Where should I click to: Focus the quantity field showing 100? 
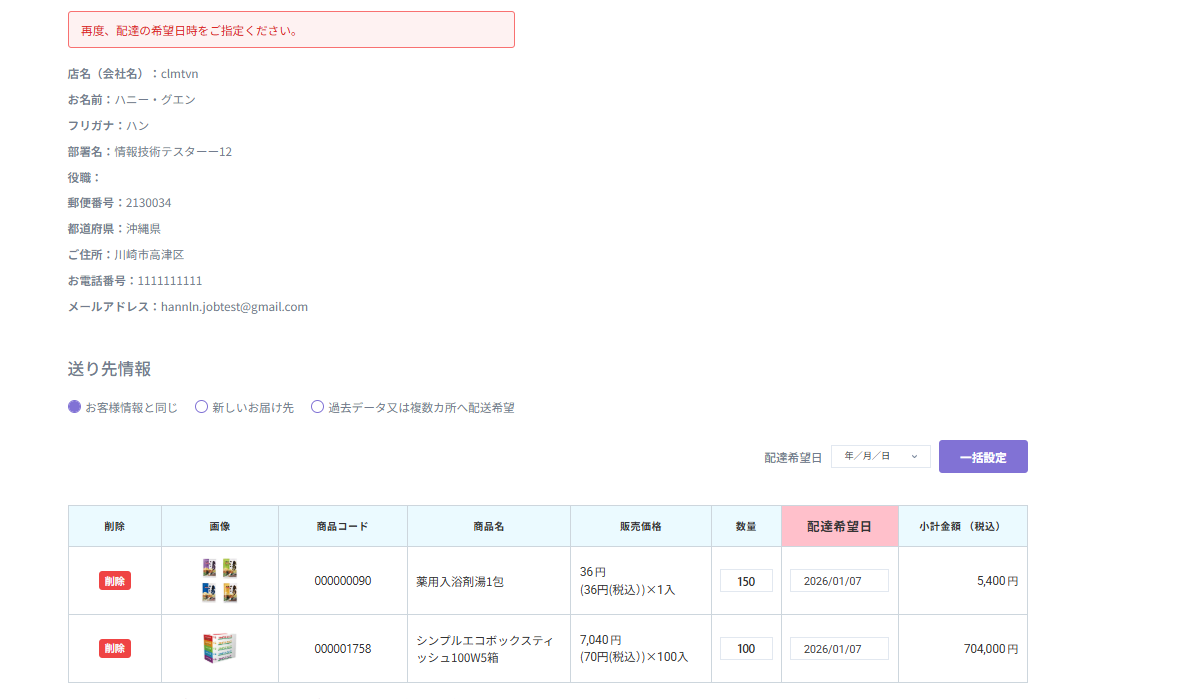(x=746, y=649)
